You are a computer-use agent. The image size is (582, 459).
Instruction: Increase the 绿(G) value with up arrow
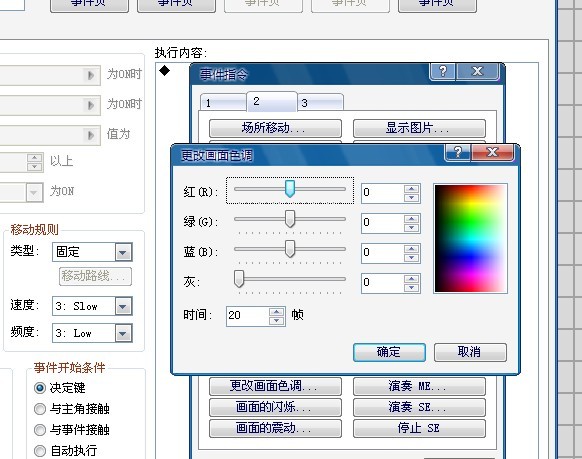tap(411, 219)
